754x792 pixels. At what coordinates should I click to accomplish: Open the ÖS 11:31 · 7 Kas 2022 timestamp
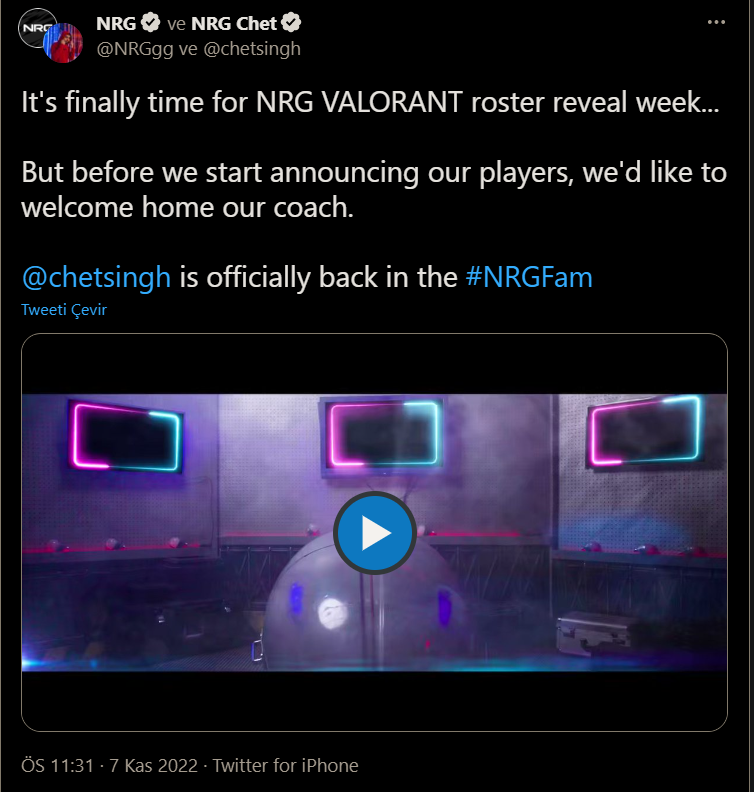(x=109, y=765)
